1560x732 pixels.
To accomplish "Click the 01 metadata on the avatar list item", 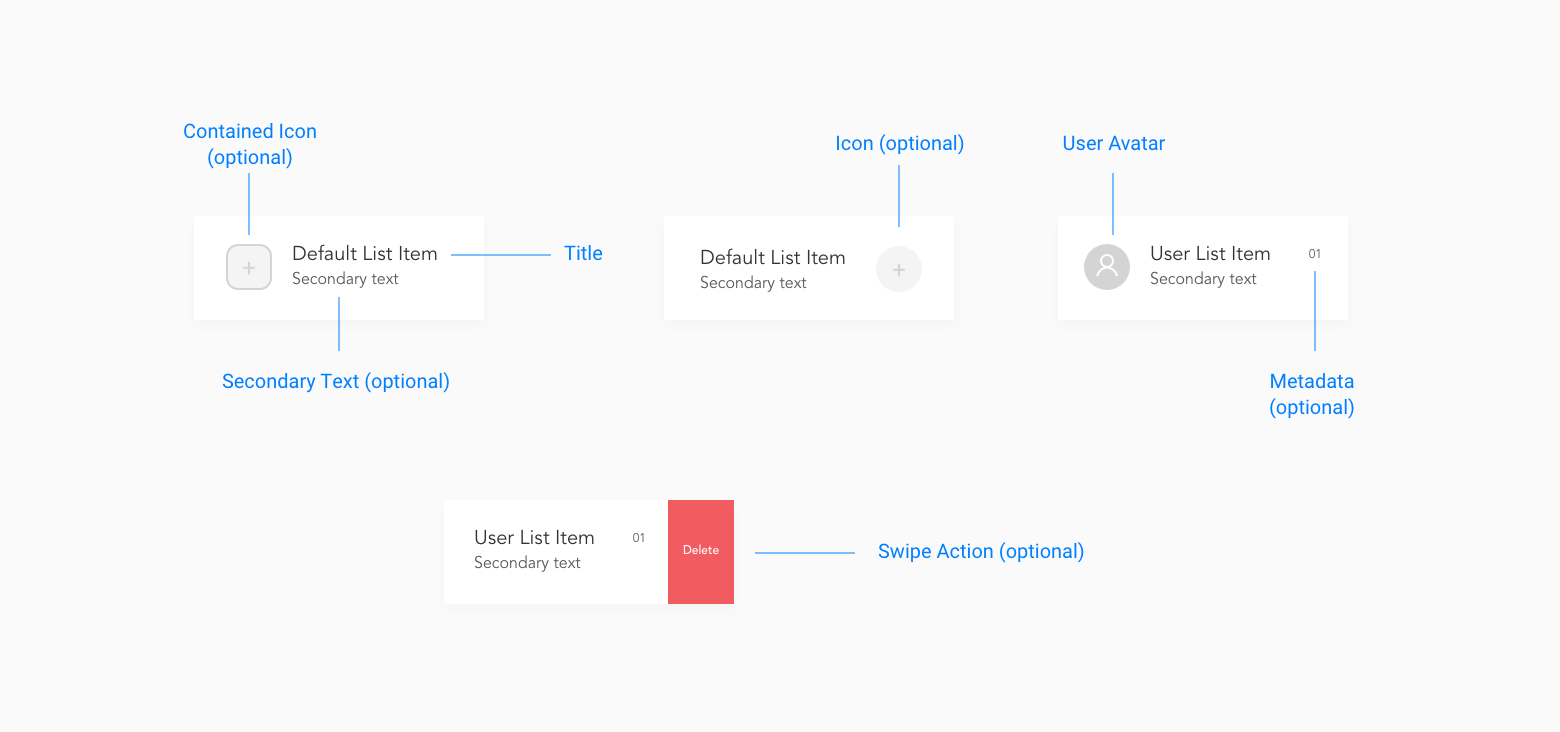I will (x=1315, y=254).
